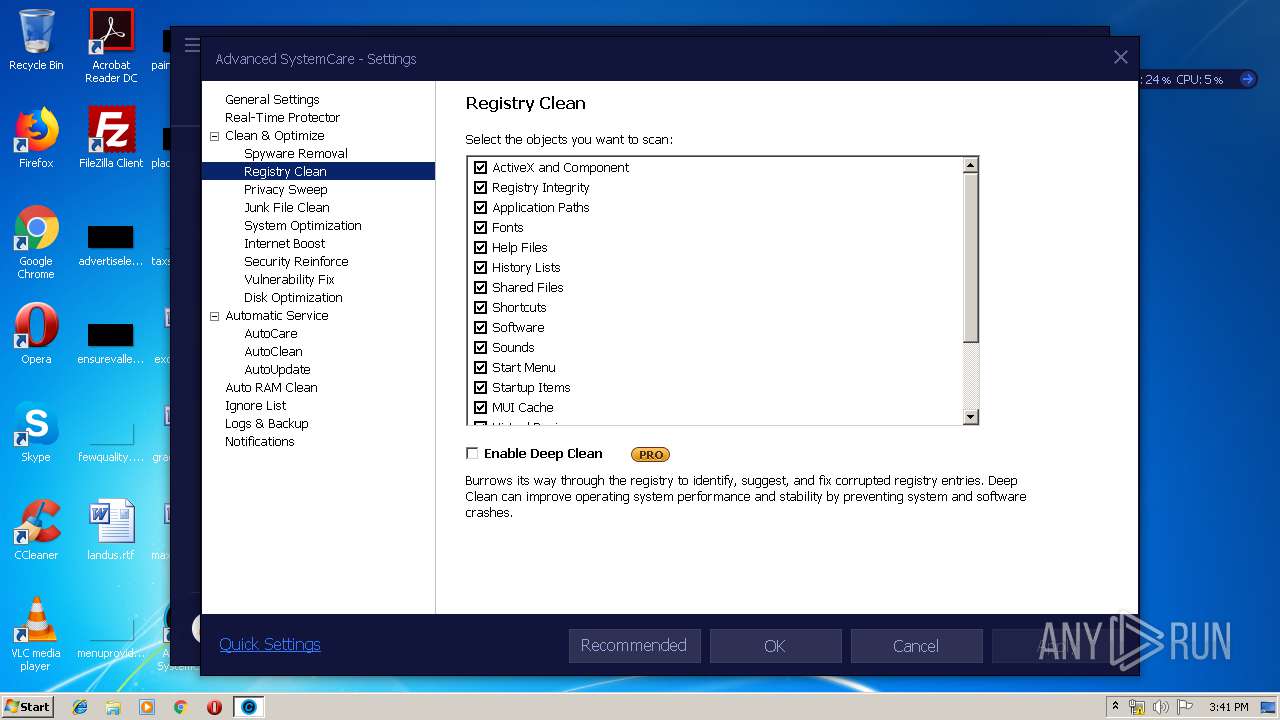Toggle the Fonts checkbox

pos(480,227)
